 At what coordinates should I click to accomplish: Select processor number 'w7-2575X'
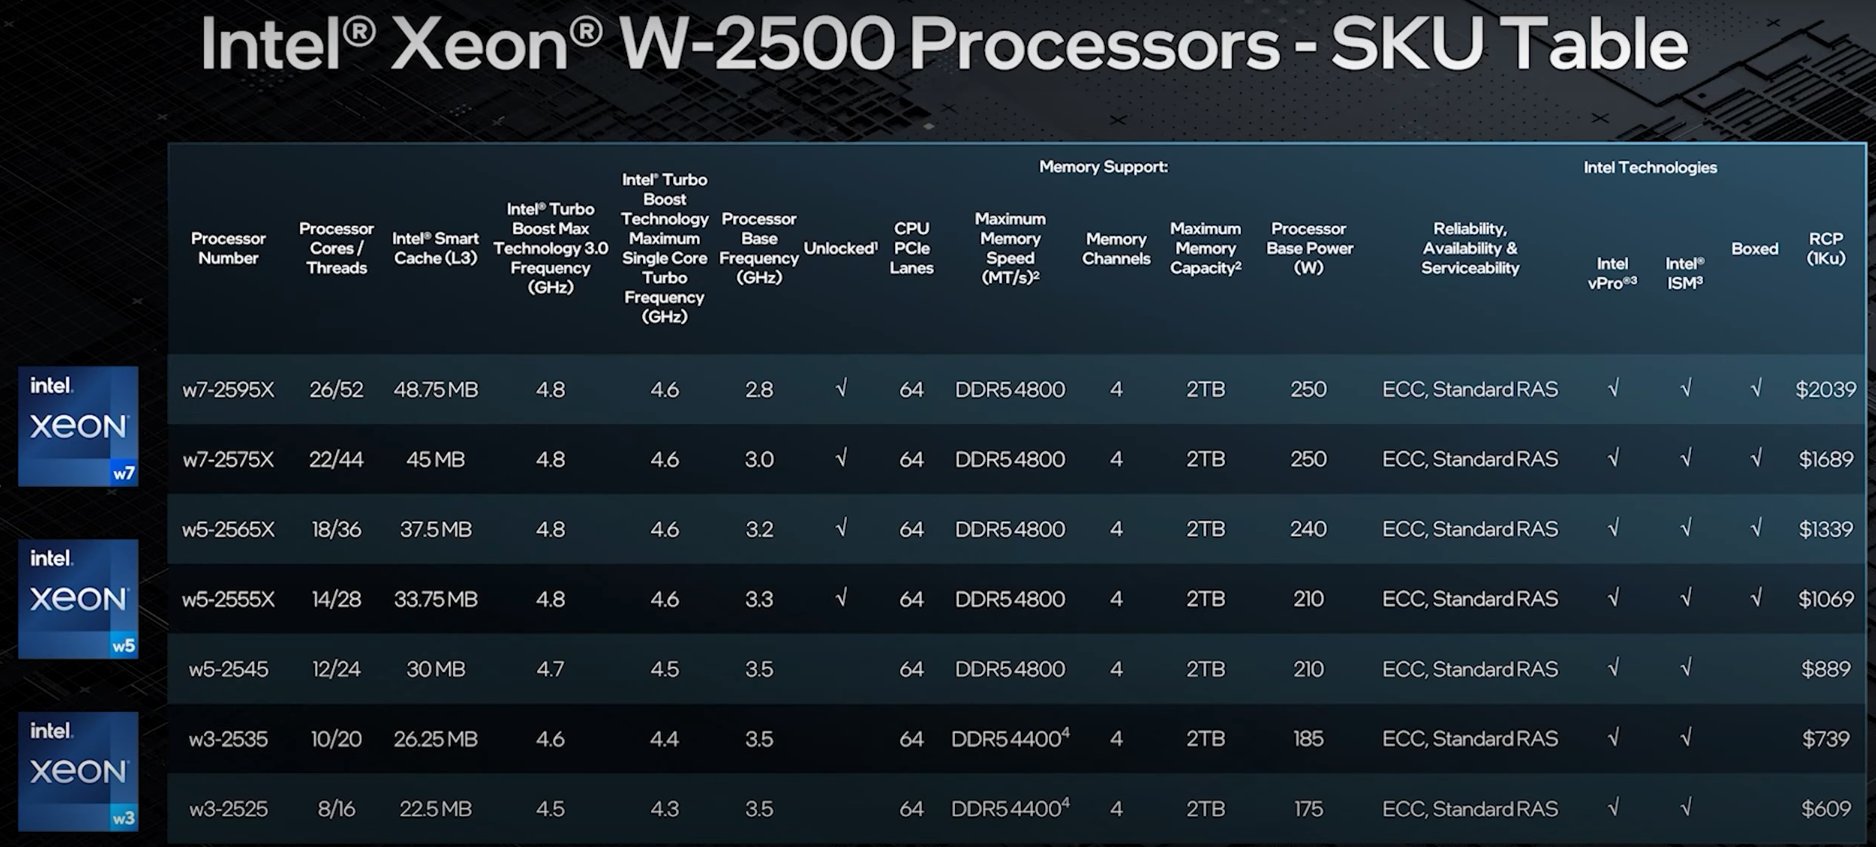pyautogui.click(x=228, y=459)
